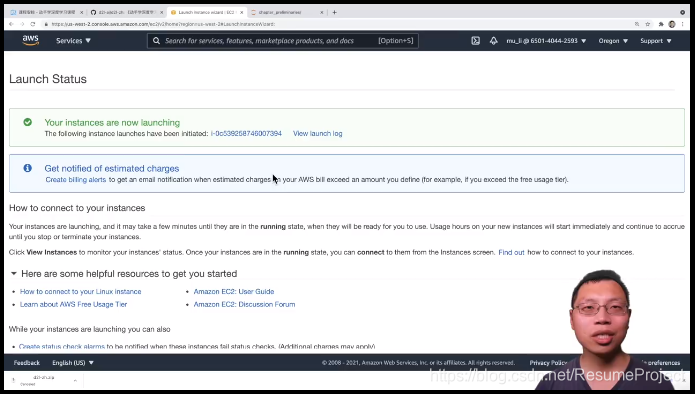Click the Chrome profile avatar

click(672, 24)
